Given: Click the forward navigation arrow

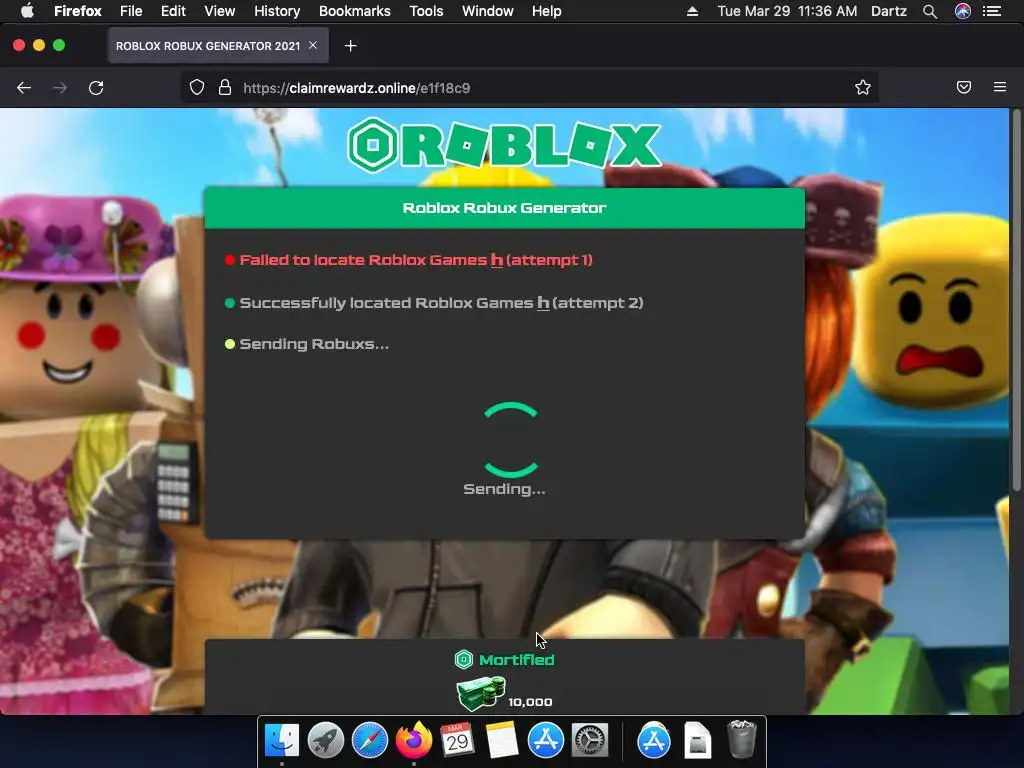Looking at the screenshot, I should (x=60, y=88).
